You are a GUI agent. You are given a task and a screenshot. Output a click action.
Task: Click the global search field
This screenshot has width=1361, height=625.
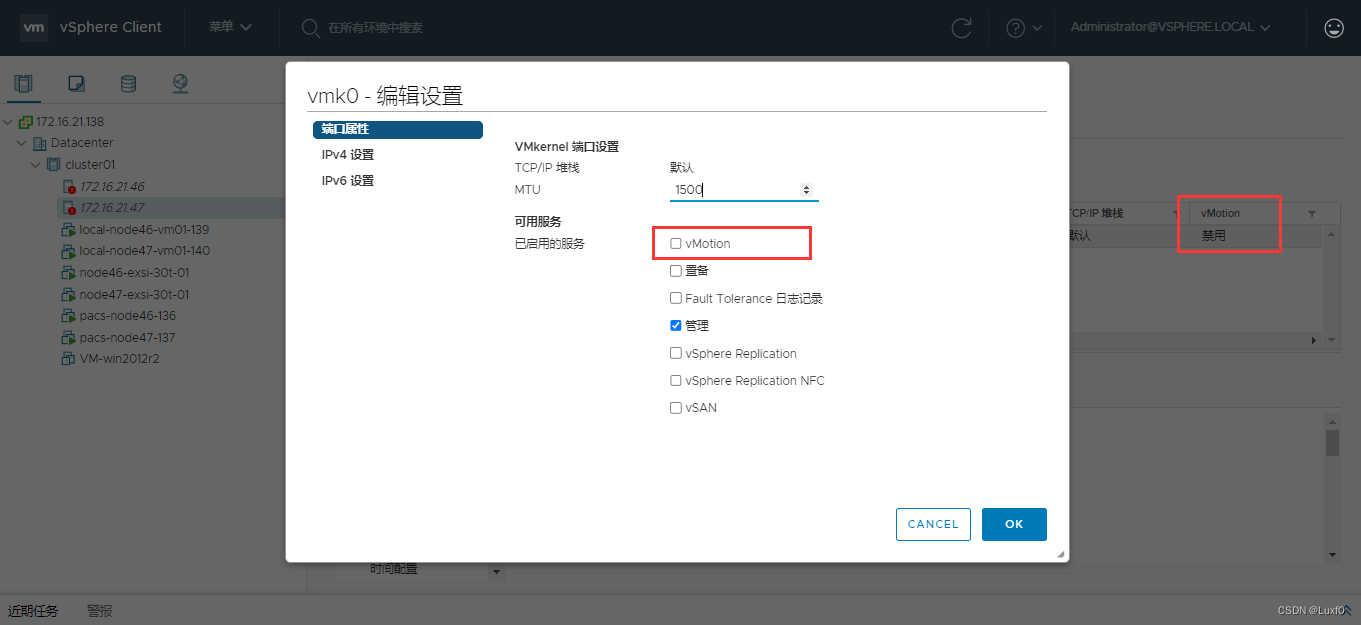420,27
